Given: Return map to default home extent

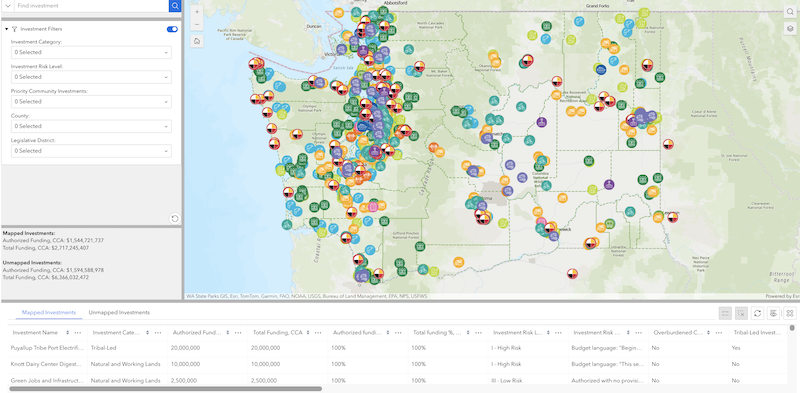Looking at the screenshot, I should click(x=197, y=41).
